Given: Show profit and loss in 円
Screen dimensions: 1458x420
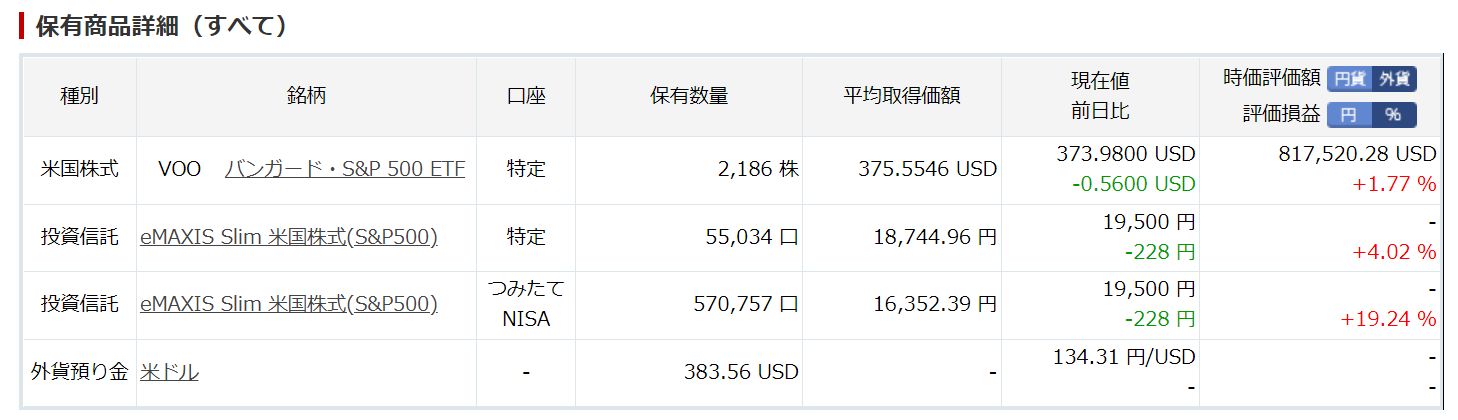Looking at the screenshot, I should (1349, 115).
